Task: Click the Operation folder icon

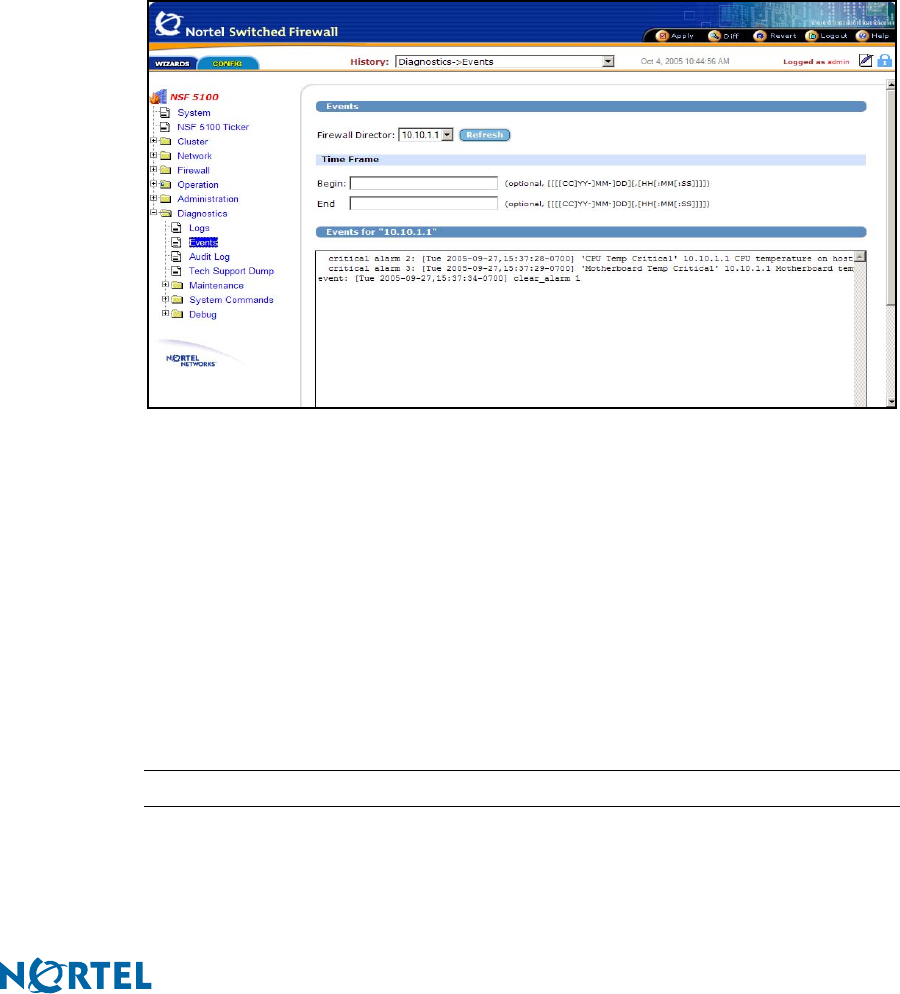Action: tap(165, 184)
